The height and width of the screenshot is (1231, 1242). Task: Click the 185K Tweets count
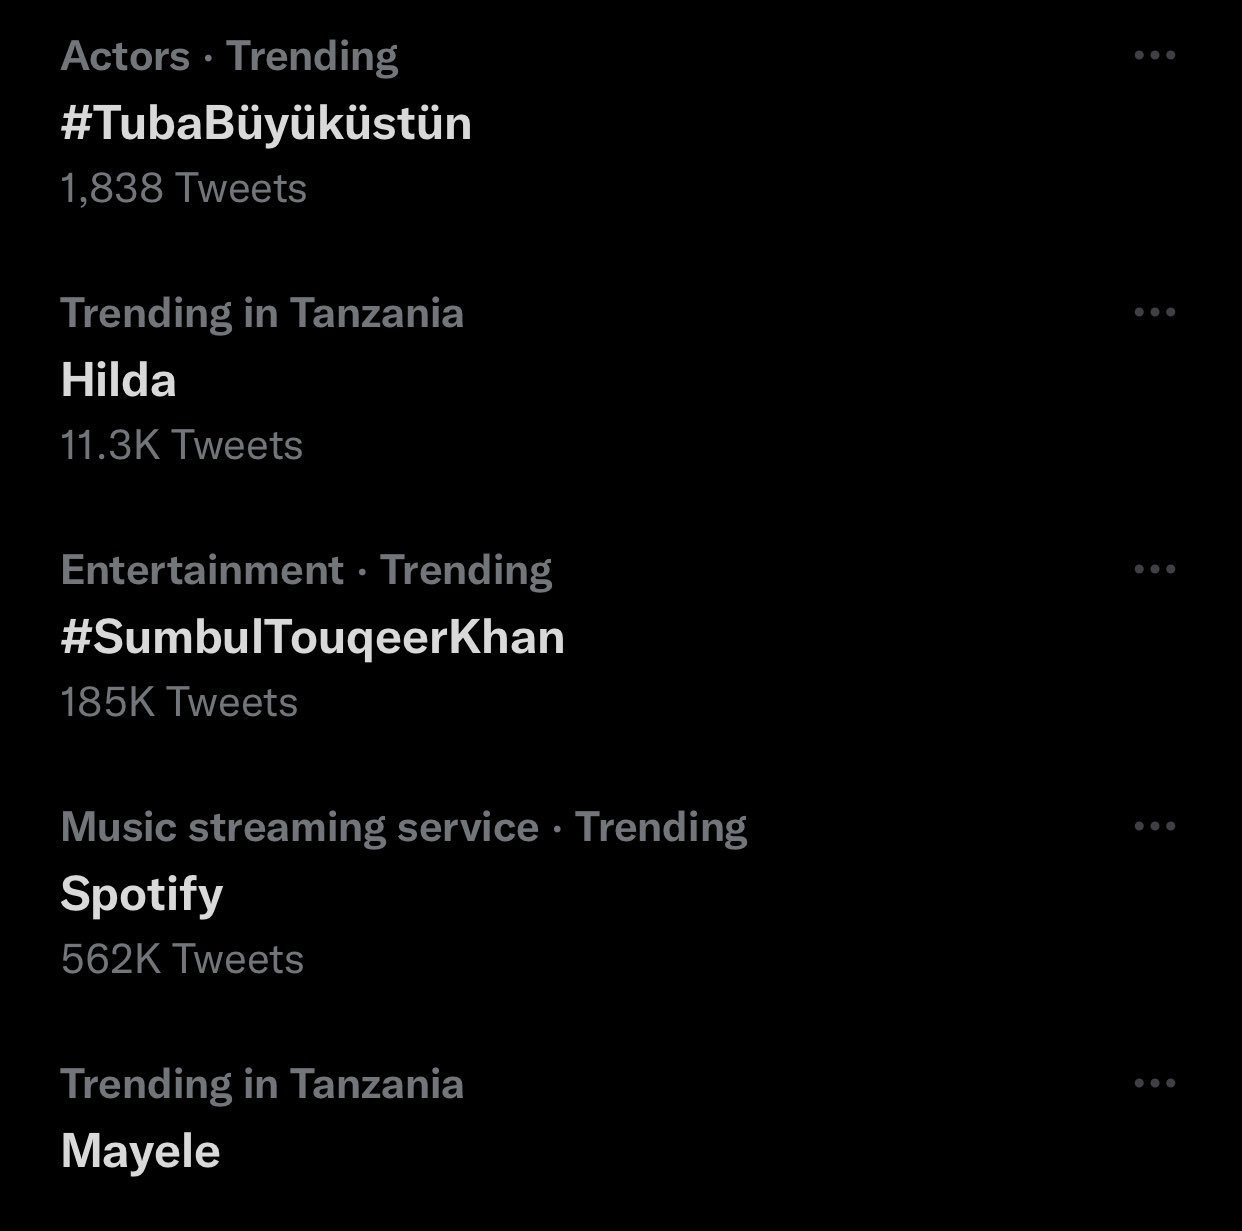pyautogui.click(x=179, y=703)
